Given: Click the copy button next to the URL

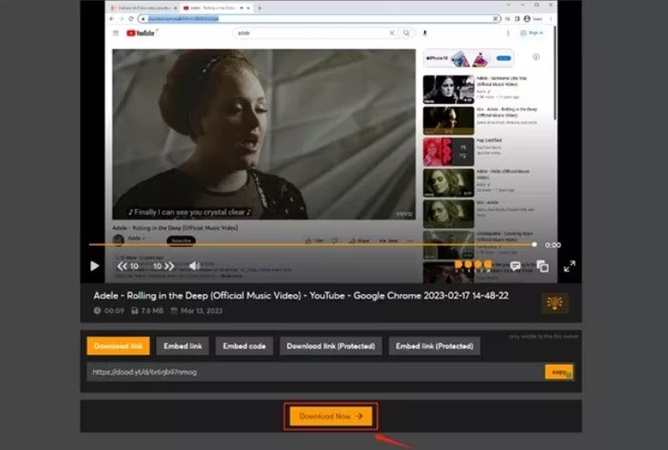Looking at the screenshot, I should [x=557, y=371].
